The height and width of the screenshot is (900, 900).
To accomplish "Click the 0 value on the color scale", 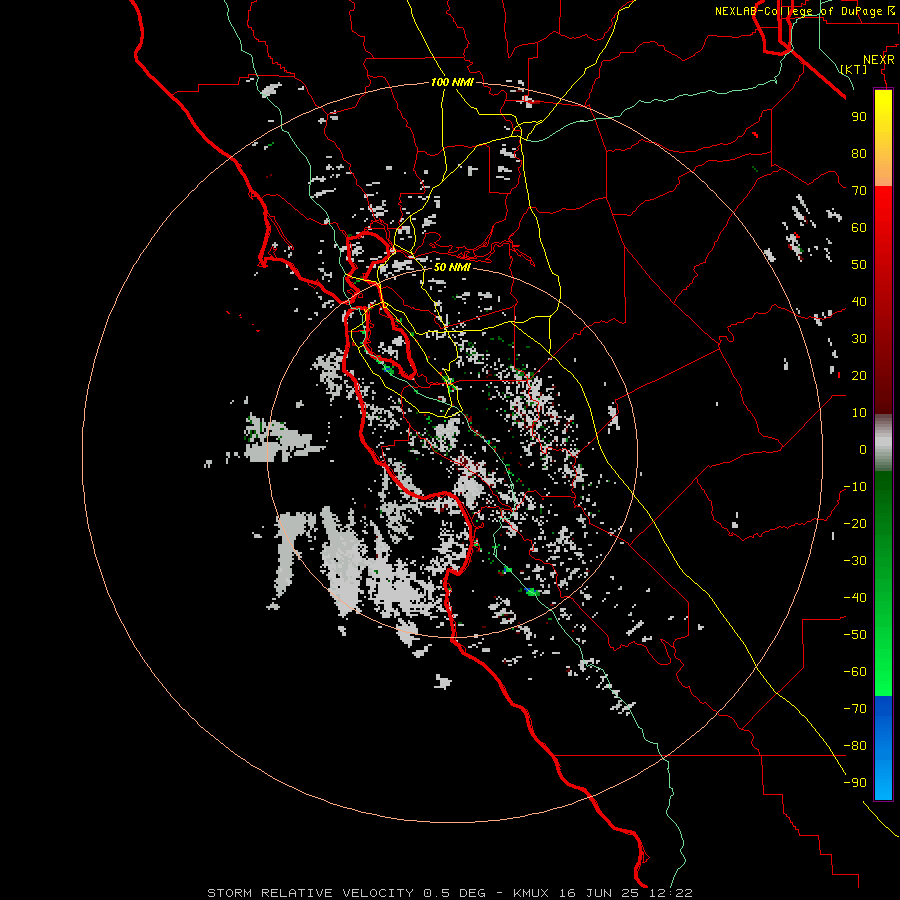I will 863,449.
